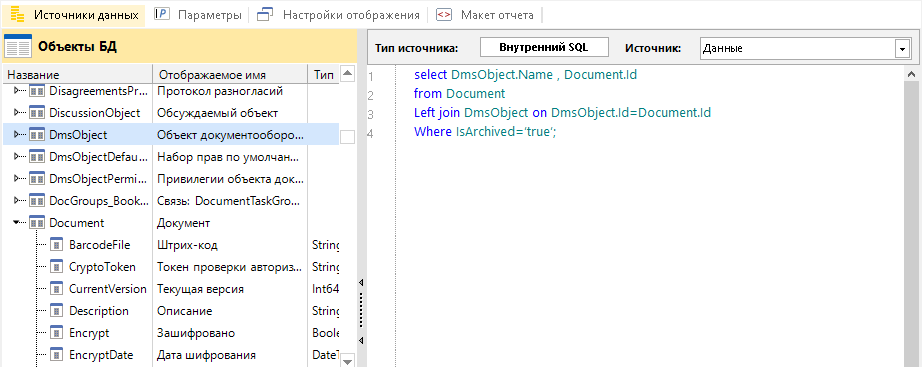The height and width of the screenshot is (370, 922).
Task: Open the Источники данных tab
Action: click(x=74, y=15)
